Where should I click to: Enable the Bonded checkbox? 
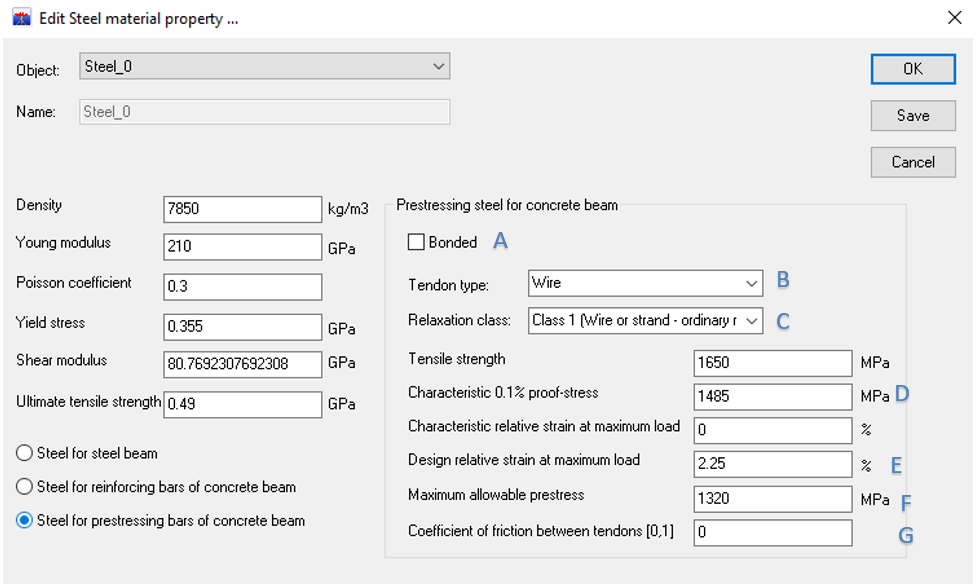[416, 242]
